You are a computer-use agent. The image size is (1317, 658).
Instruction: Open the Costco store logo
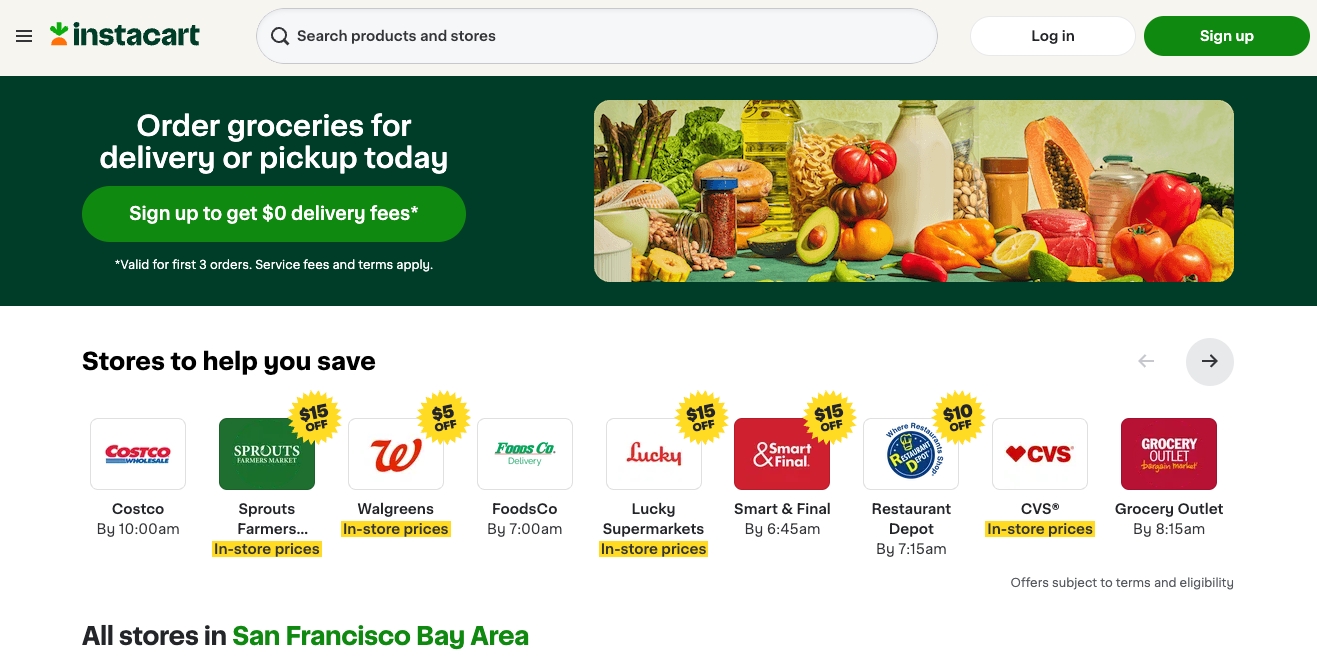click(x=138, y=454)
